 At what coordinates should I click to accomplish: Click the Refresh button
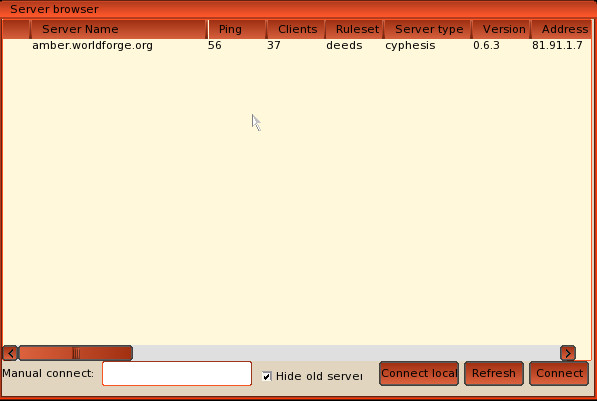click(x=494, y=374)
